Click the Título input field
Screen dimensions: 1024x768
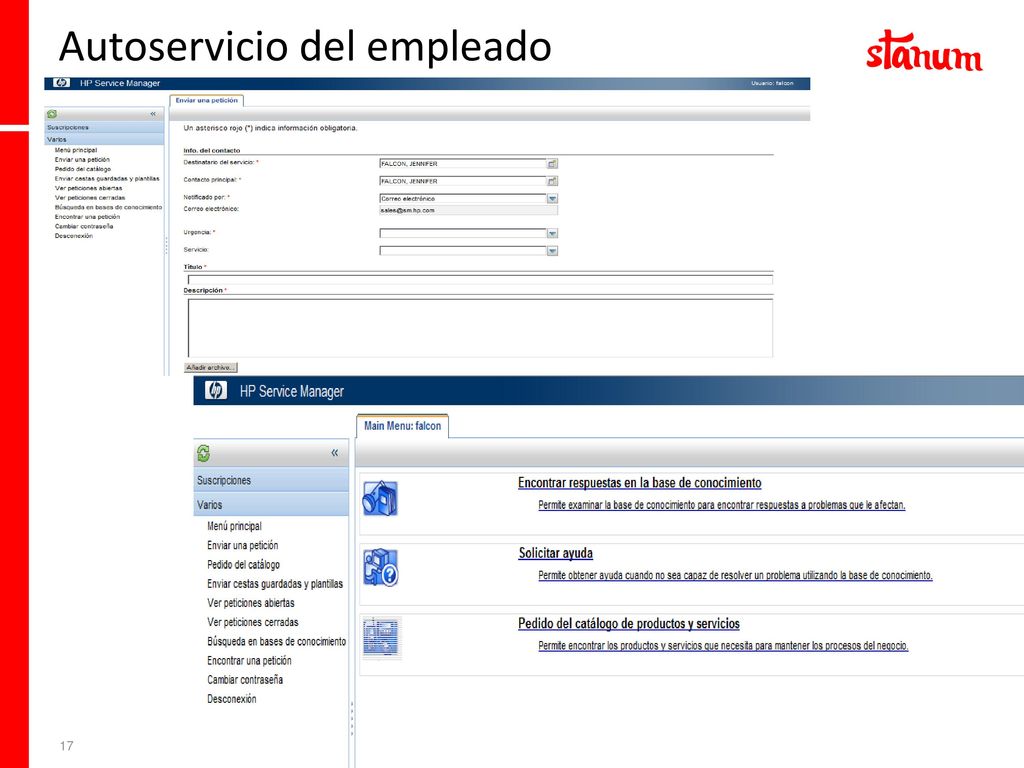pos(480,280)
